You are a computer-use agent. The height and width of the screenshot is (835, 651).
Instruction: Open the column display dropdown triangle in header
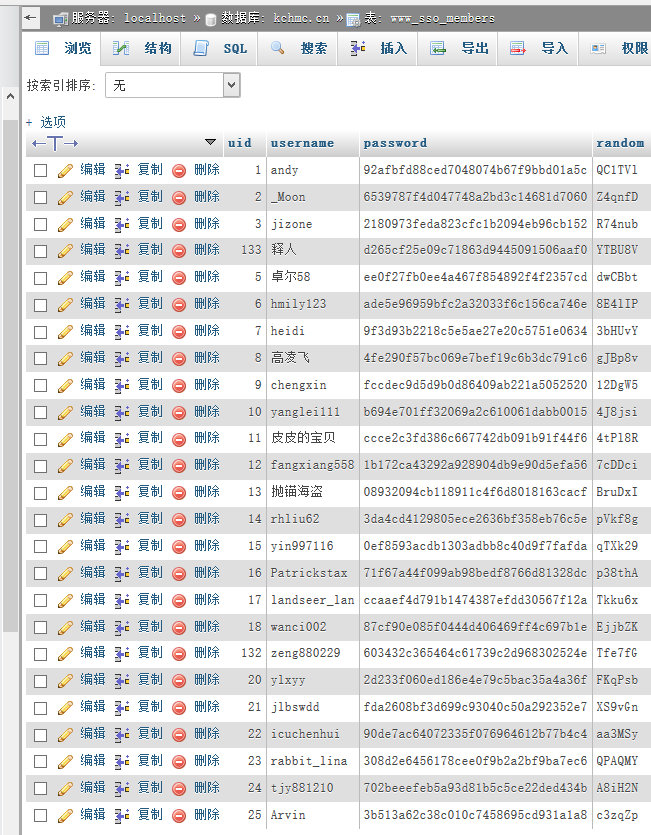210,143
